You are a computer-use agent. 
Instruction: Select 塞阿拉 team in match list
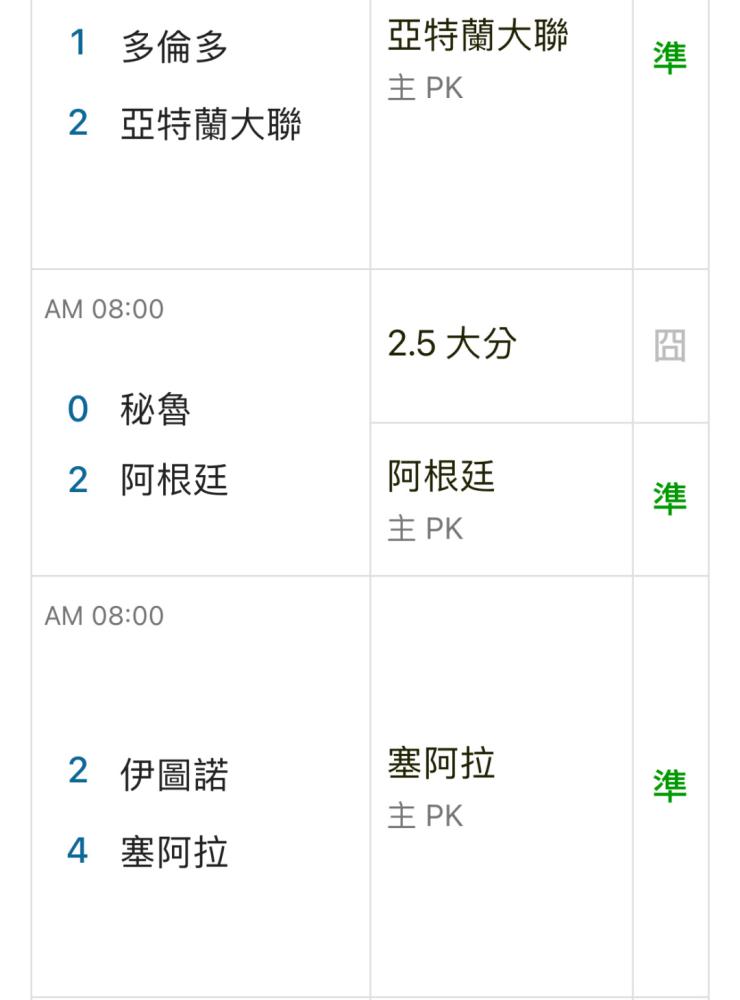[x=174, y=851]
